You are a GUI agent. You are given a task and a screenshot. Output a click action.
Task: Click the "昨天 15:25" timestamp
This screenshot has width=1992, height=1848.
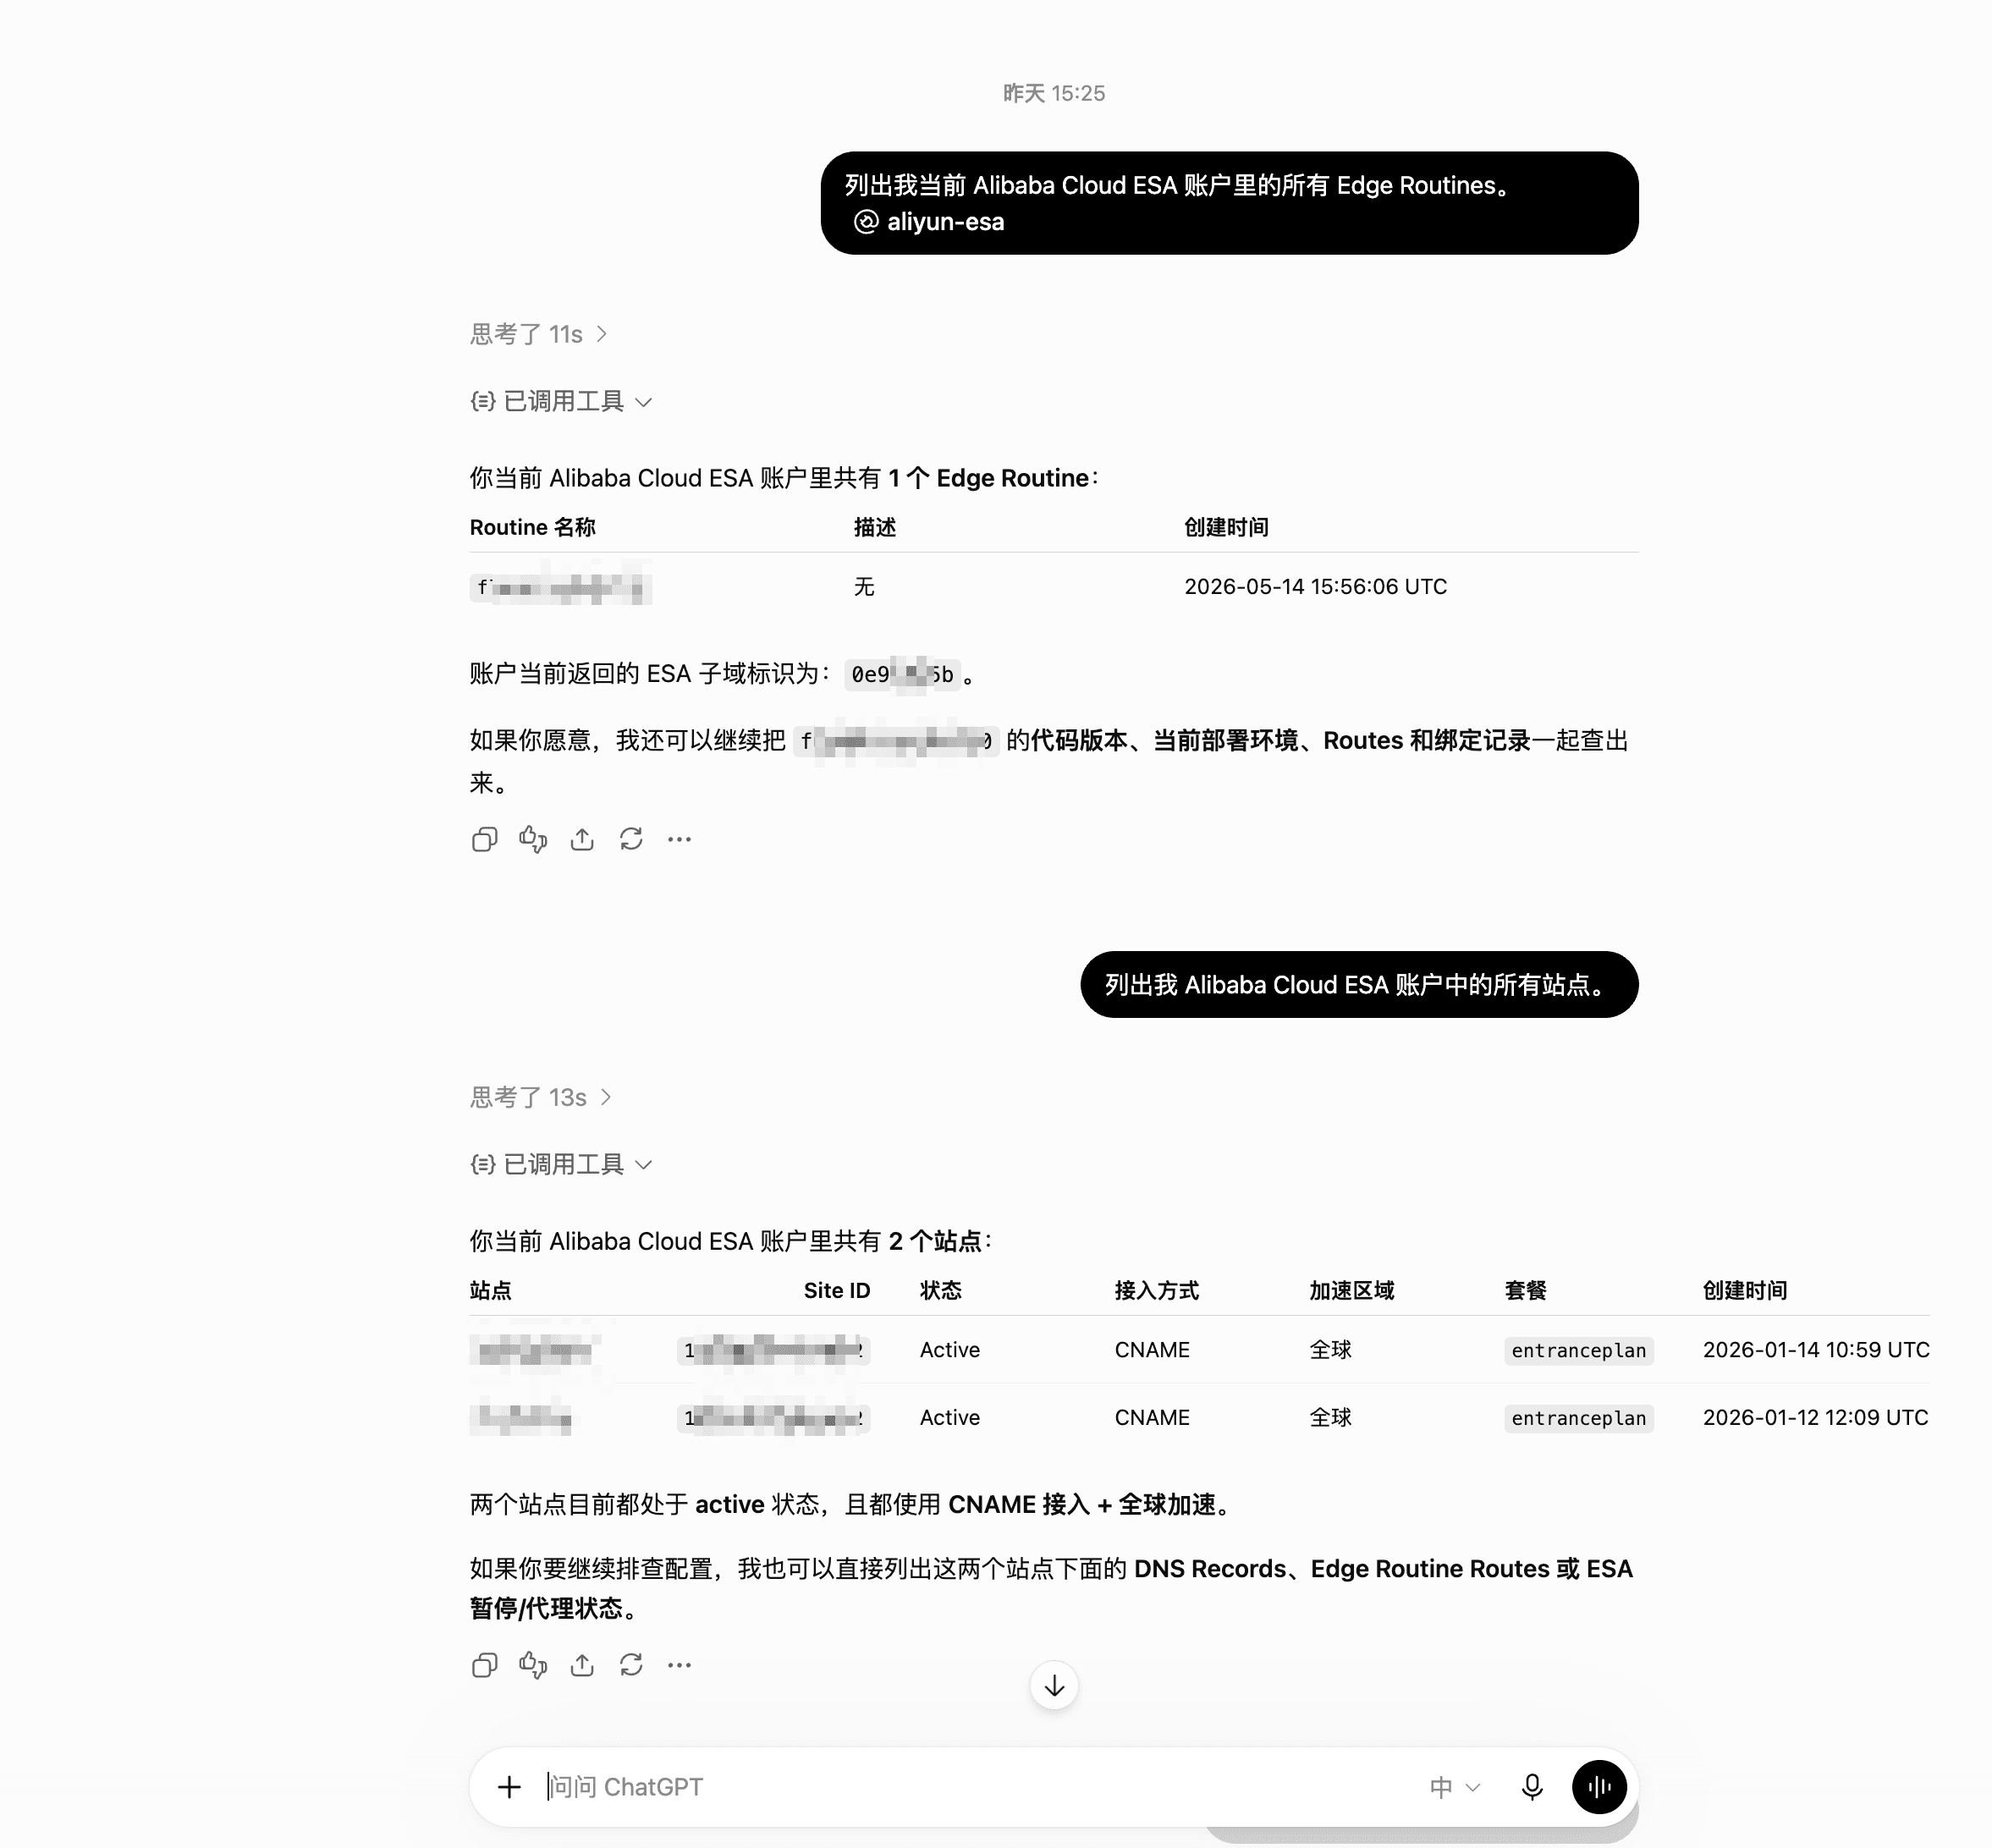[x=1054, y=93]
